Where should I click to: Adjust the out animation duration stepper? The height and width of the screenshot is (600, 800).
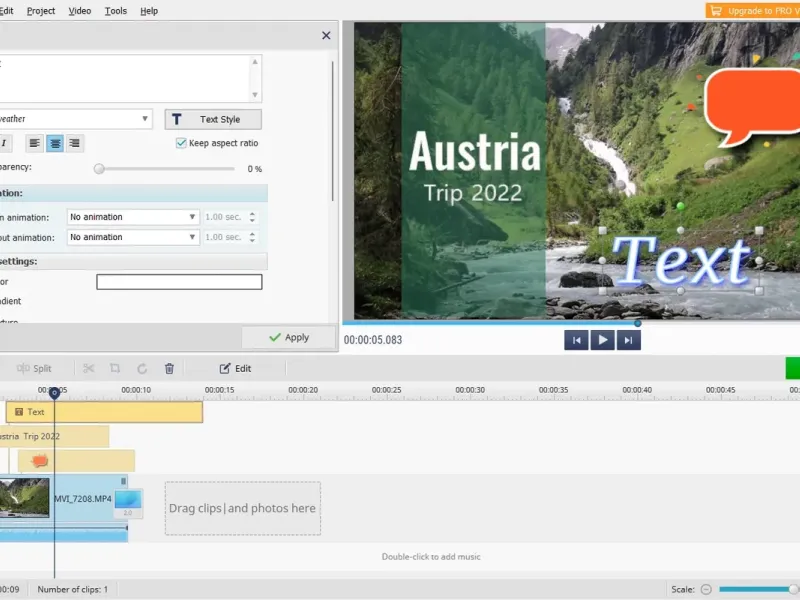pos(252,237)
